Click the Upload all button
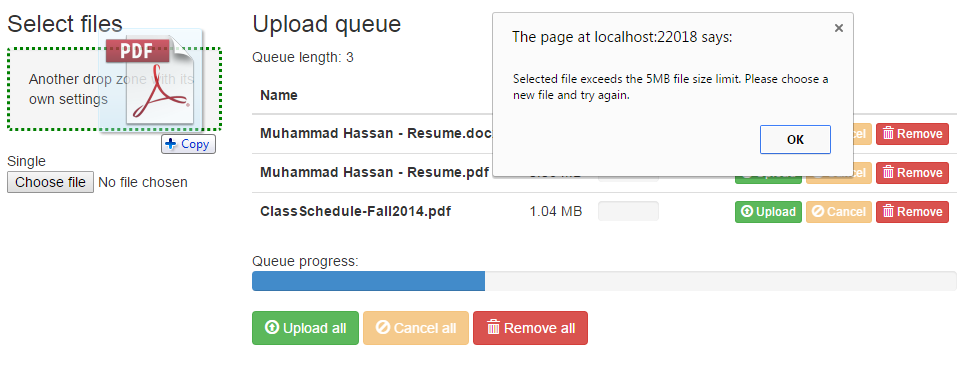 click(306, 328)
